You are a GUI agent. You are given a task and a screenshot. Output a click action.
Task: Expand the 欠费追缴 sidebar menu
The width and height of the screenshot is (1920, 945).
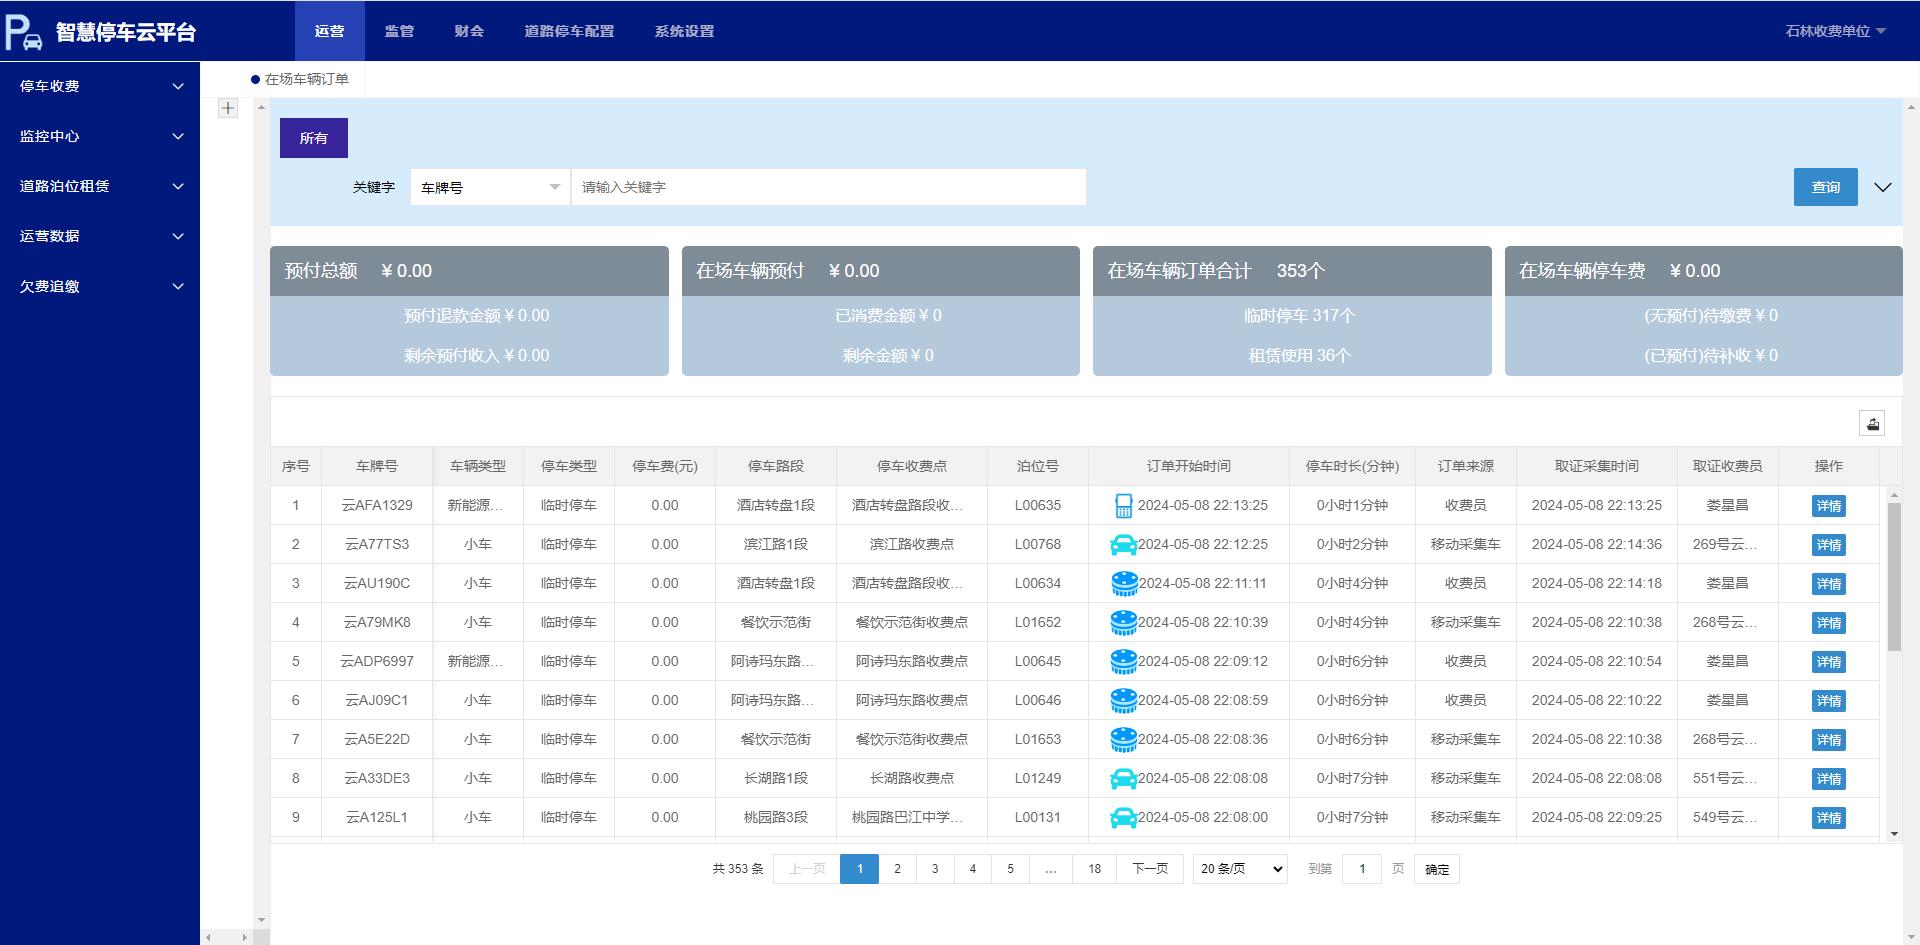click(x=100, y=286)
